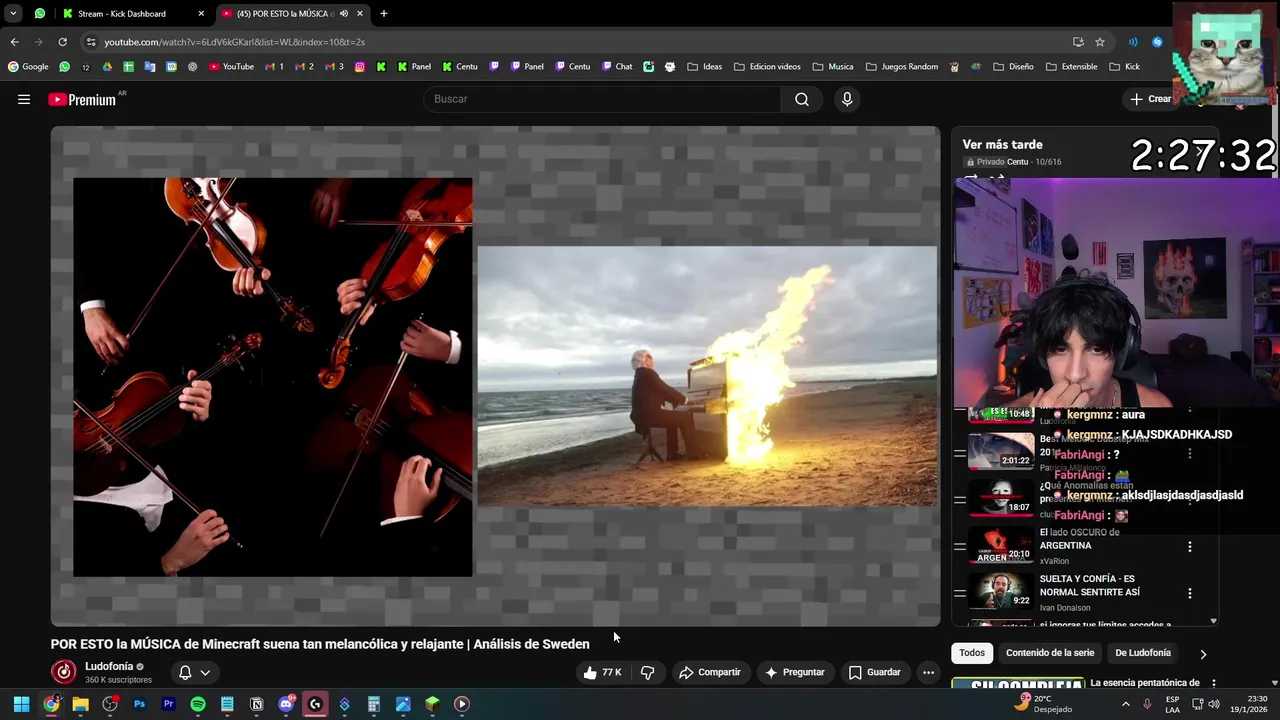Click the Buscar search field
The height and width of the screenshot is (720, 1280).
click(603, 99)
